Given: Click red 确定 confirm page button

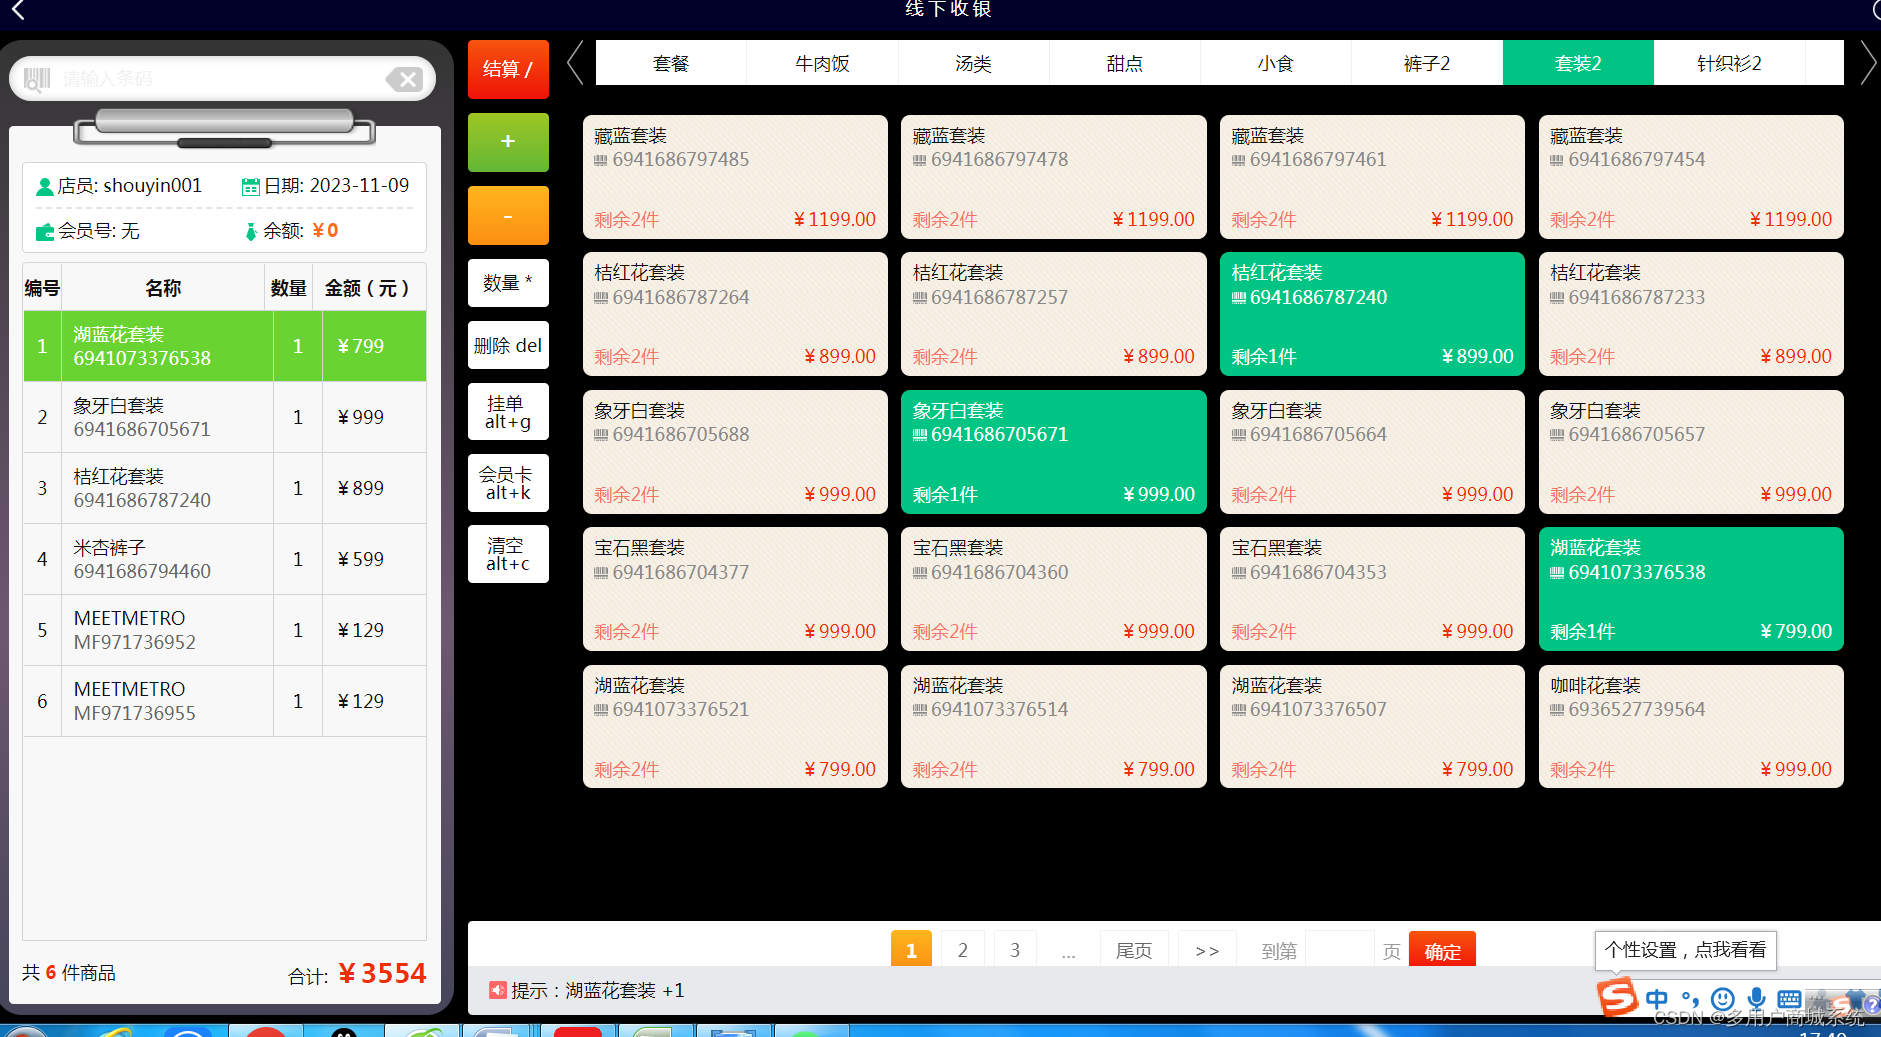Looking at the screenshot, I should pos(1442,950).
